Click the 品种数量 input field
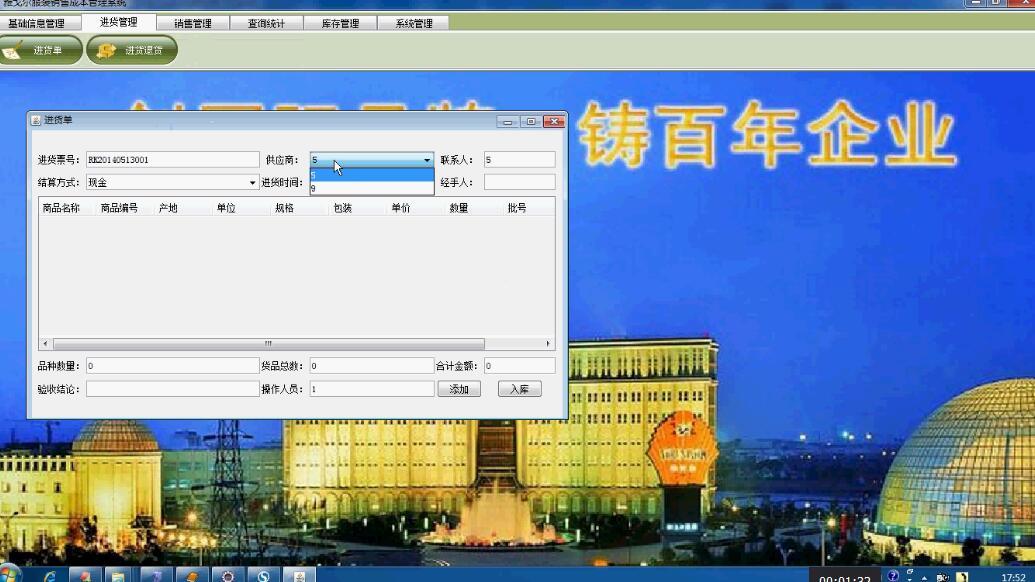Viewport: 1035px width, 582px height. pyautogui.click(x=172, y=366)
